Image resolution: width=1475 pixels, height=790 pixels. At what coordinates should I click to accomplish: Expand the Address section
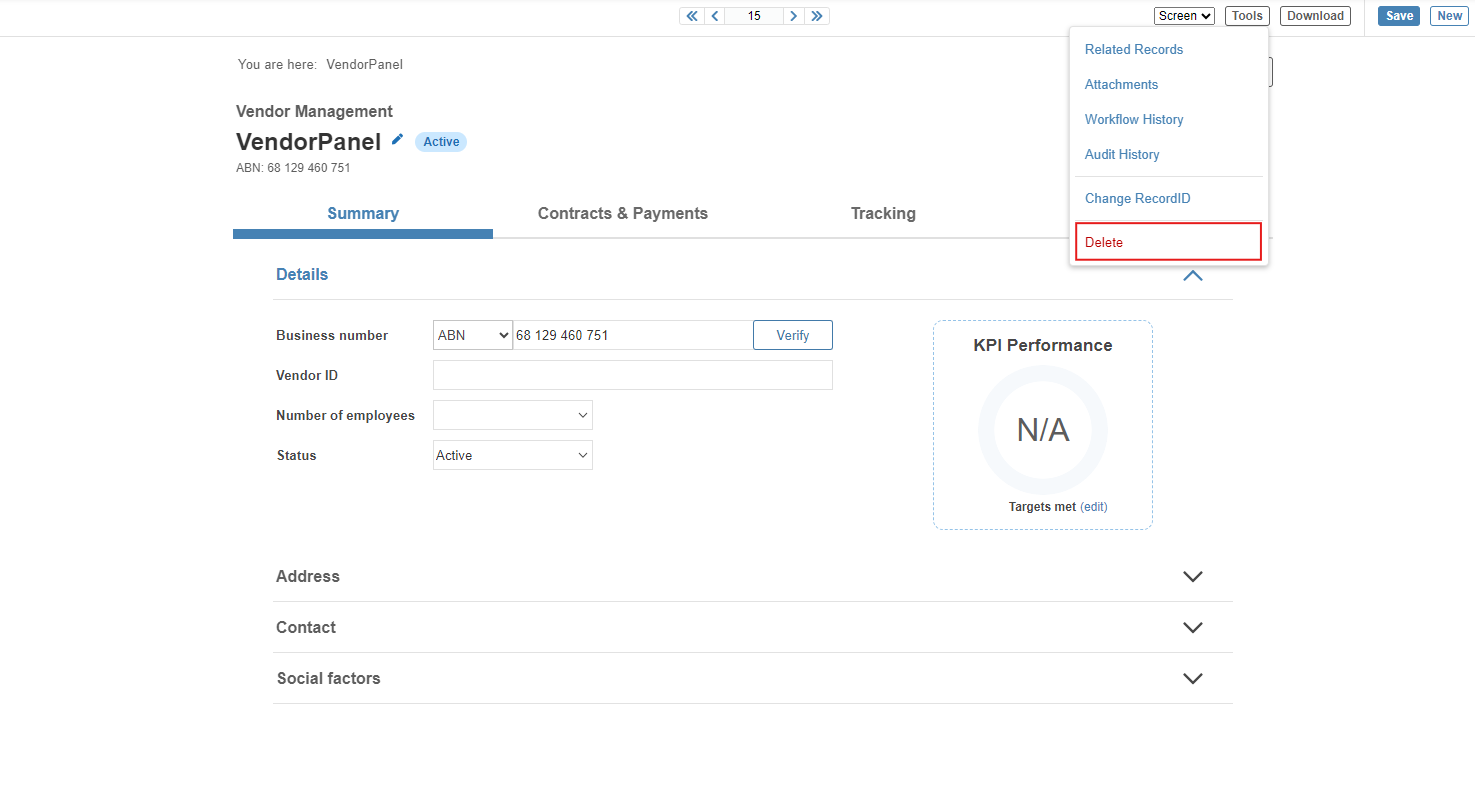[1192, 577]
